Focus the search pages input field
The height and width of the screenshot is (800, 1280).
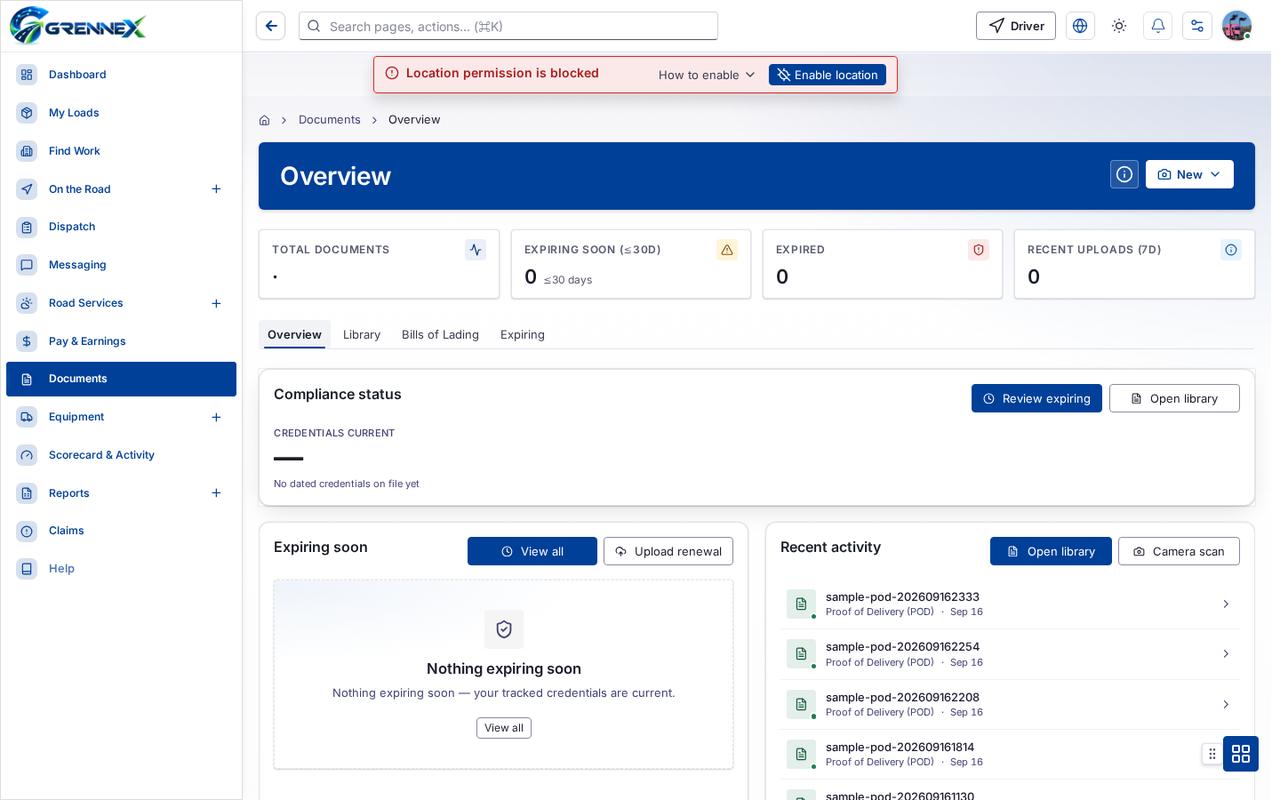click(508, 26)
